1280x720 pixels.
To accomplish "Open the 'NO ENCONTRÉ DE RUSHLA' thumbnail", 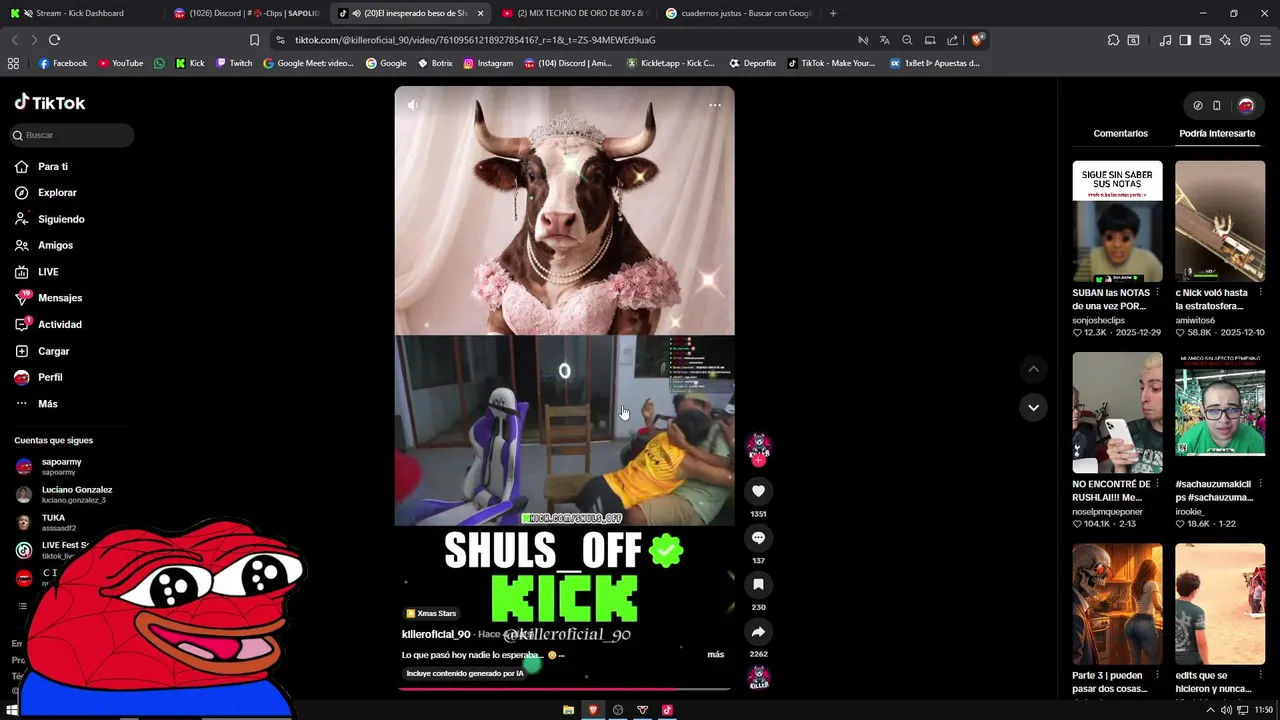I will click(x=1117, y=412).
